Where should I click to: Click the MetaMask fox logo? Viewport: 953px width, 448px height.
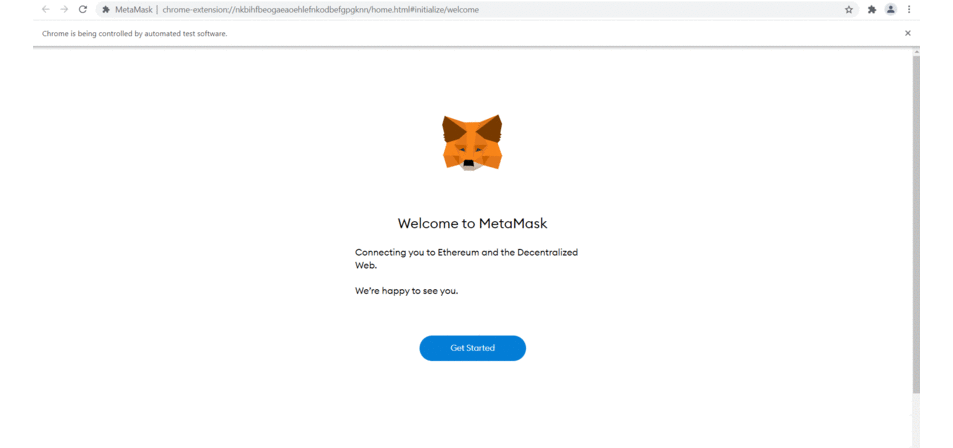click(x=472, y=142)
